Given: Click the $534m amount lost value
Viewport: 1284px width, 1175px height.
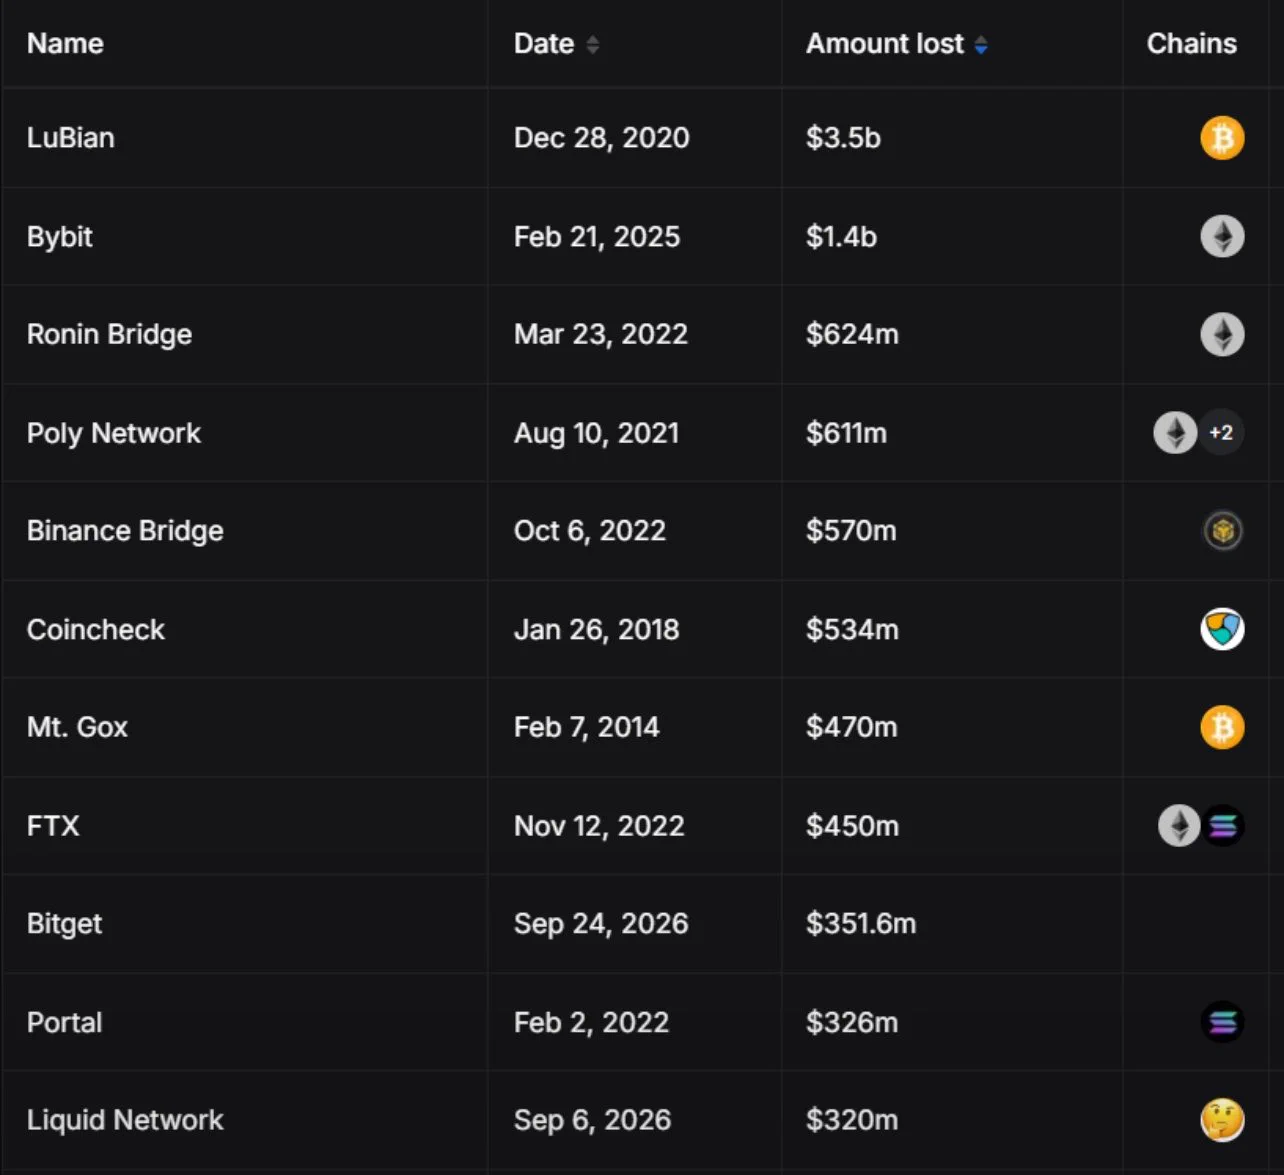Looking at the screenshot, I should pyautogui.click(x=853, y=629).
